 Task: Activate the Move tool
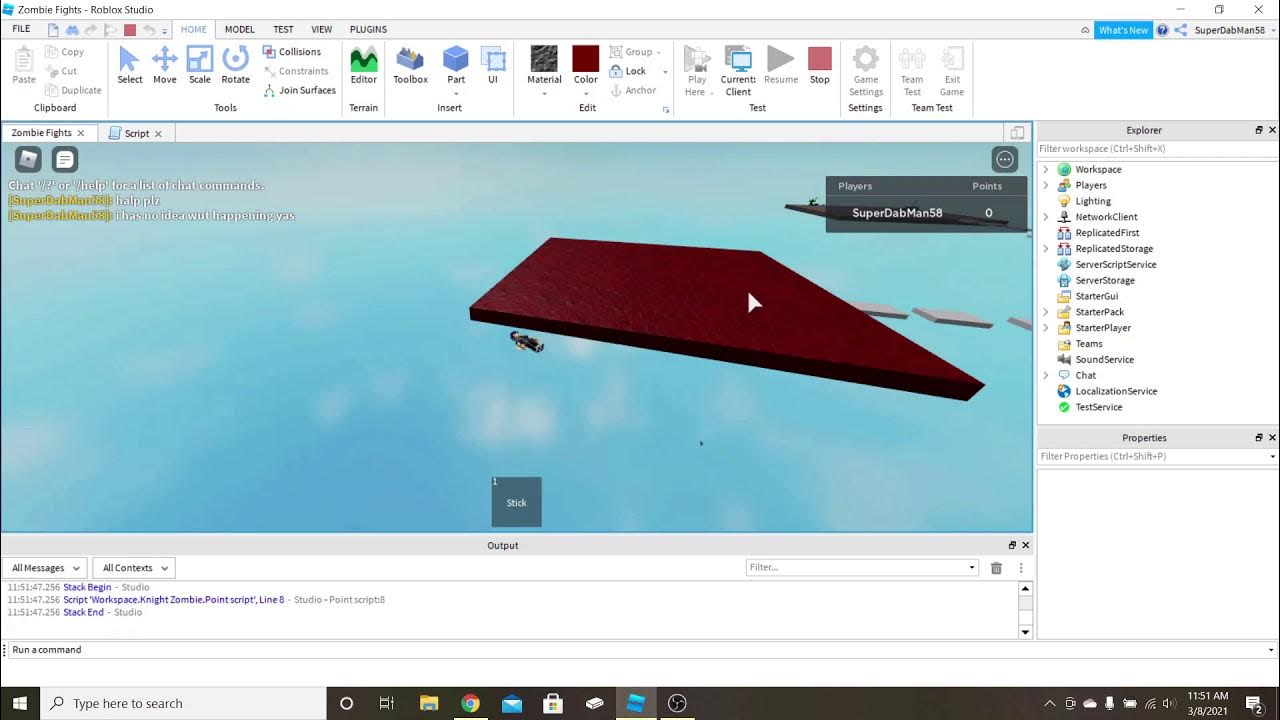pyautogui.click(x=165, y=65)
